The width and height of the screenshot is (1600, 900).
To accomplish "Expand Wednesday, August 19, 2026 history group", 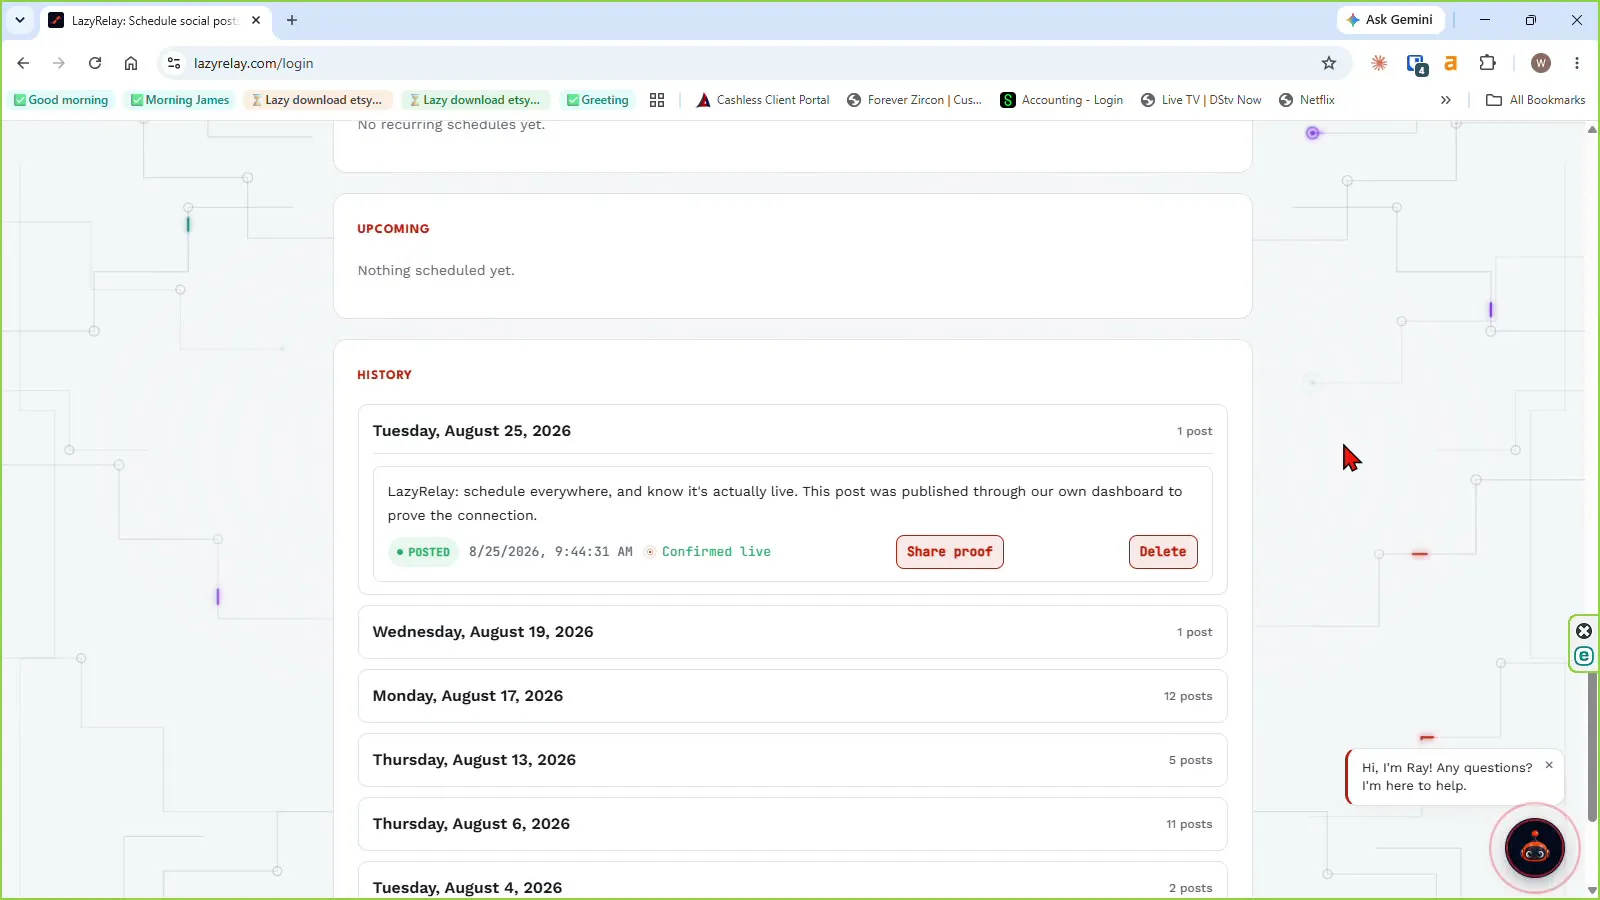I will [792, 632].
